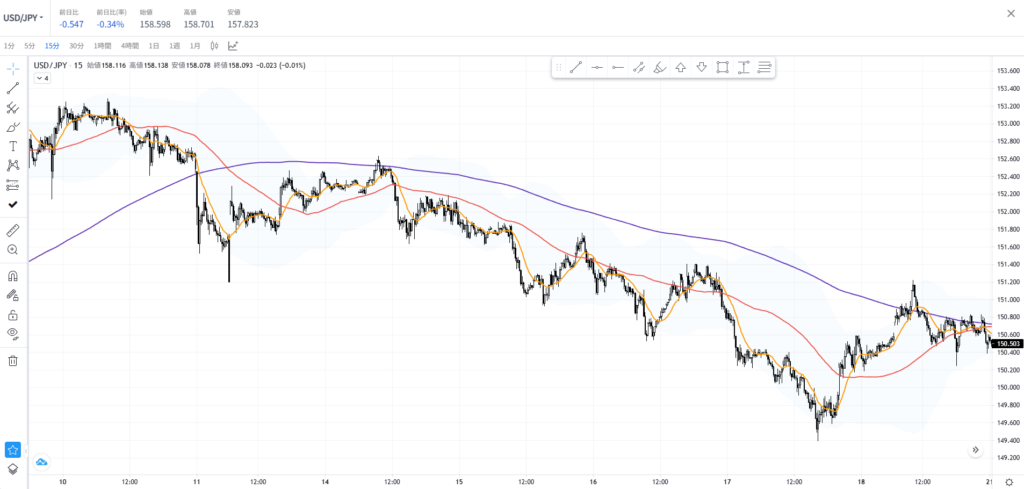Select the Text tool in left sidebar
Image resolution: width=1024 pixels, height=489 pixels.
coord(13,146)
